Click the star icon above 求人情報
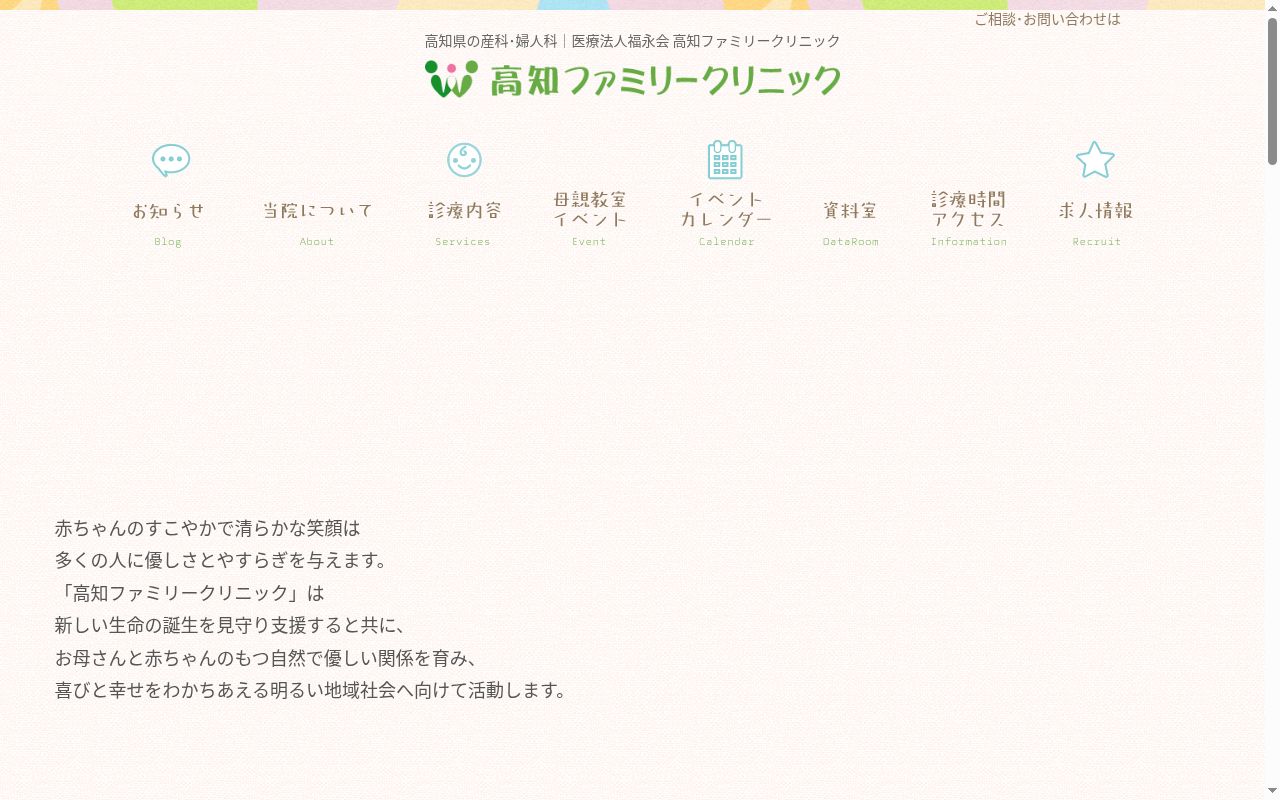This screenshot has height=800, width=1280. pyautogui.click(x=1095, y=160)
